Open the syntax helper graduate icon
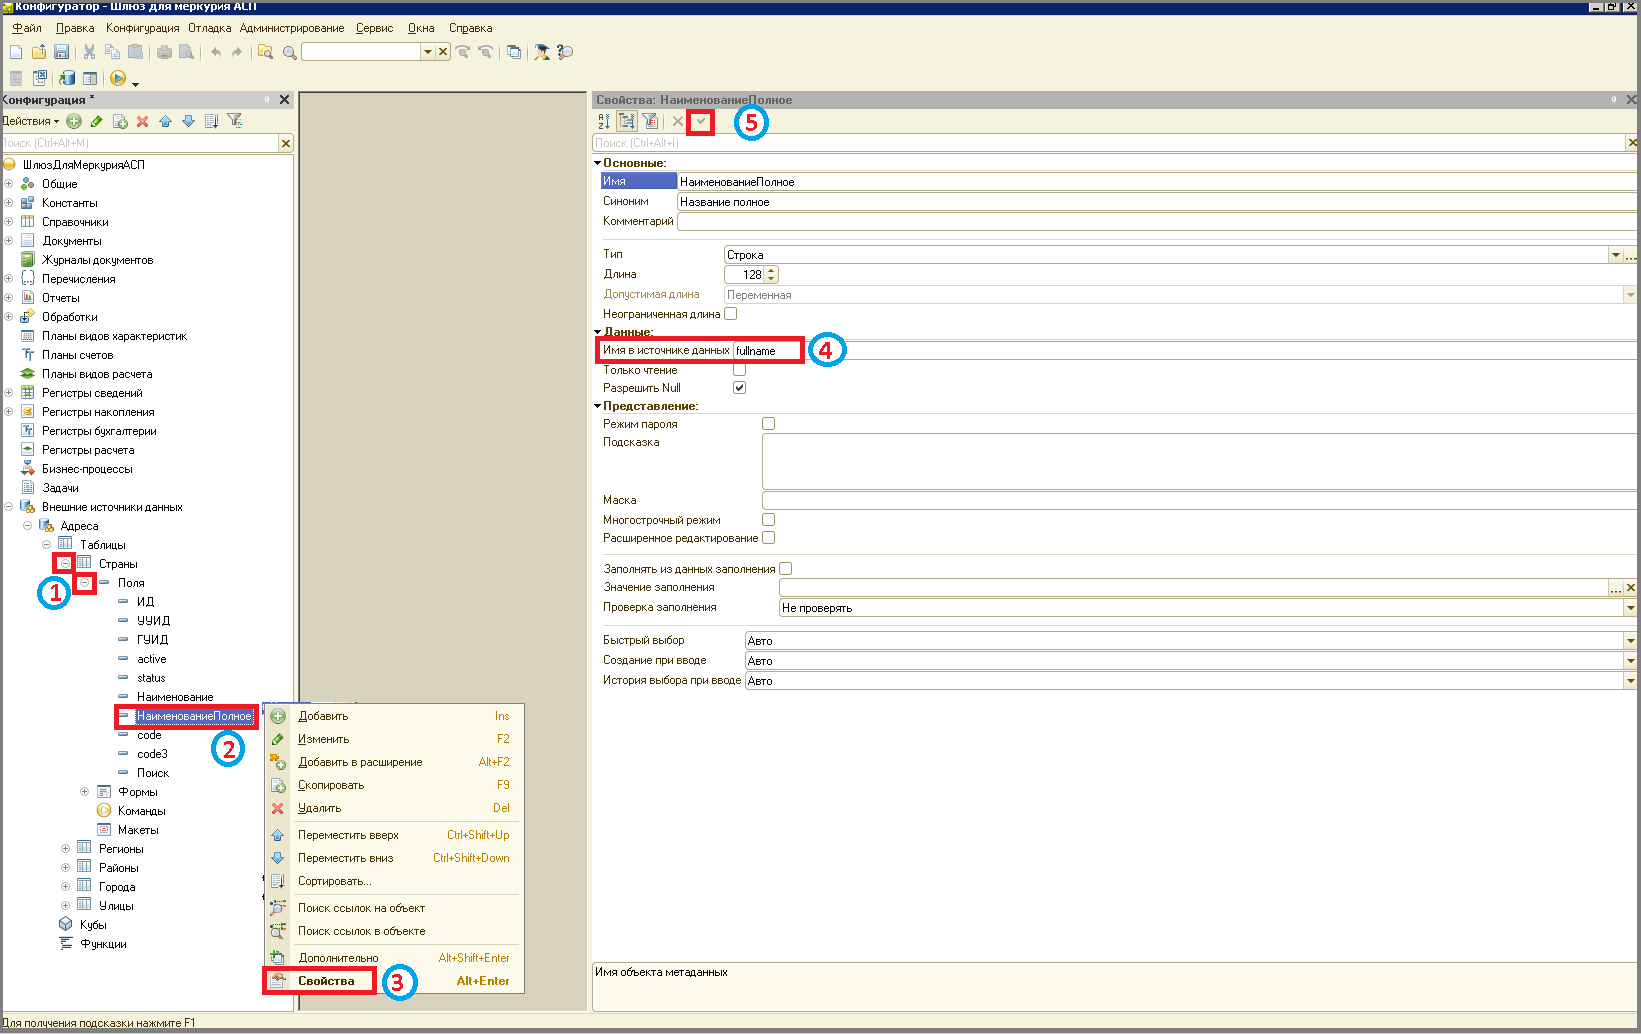 [x=542, y=52]
